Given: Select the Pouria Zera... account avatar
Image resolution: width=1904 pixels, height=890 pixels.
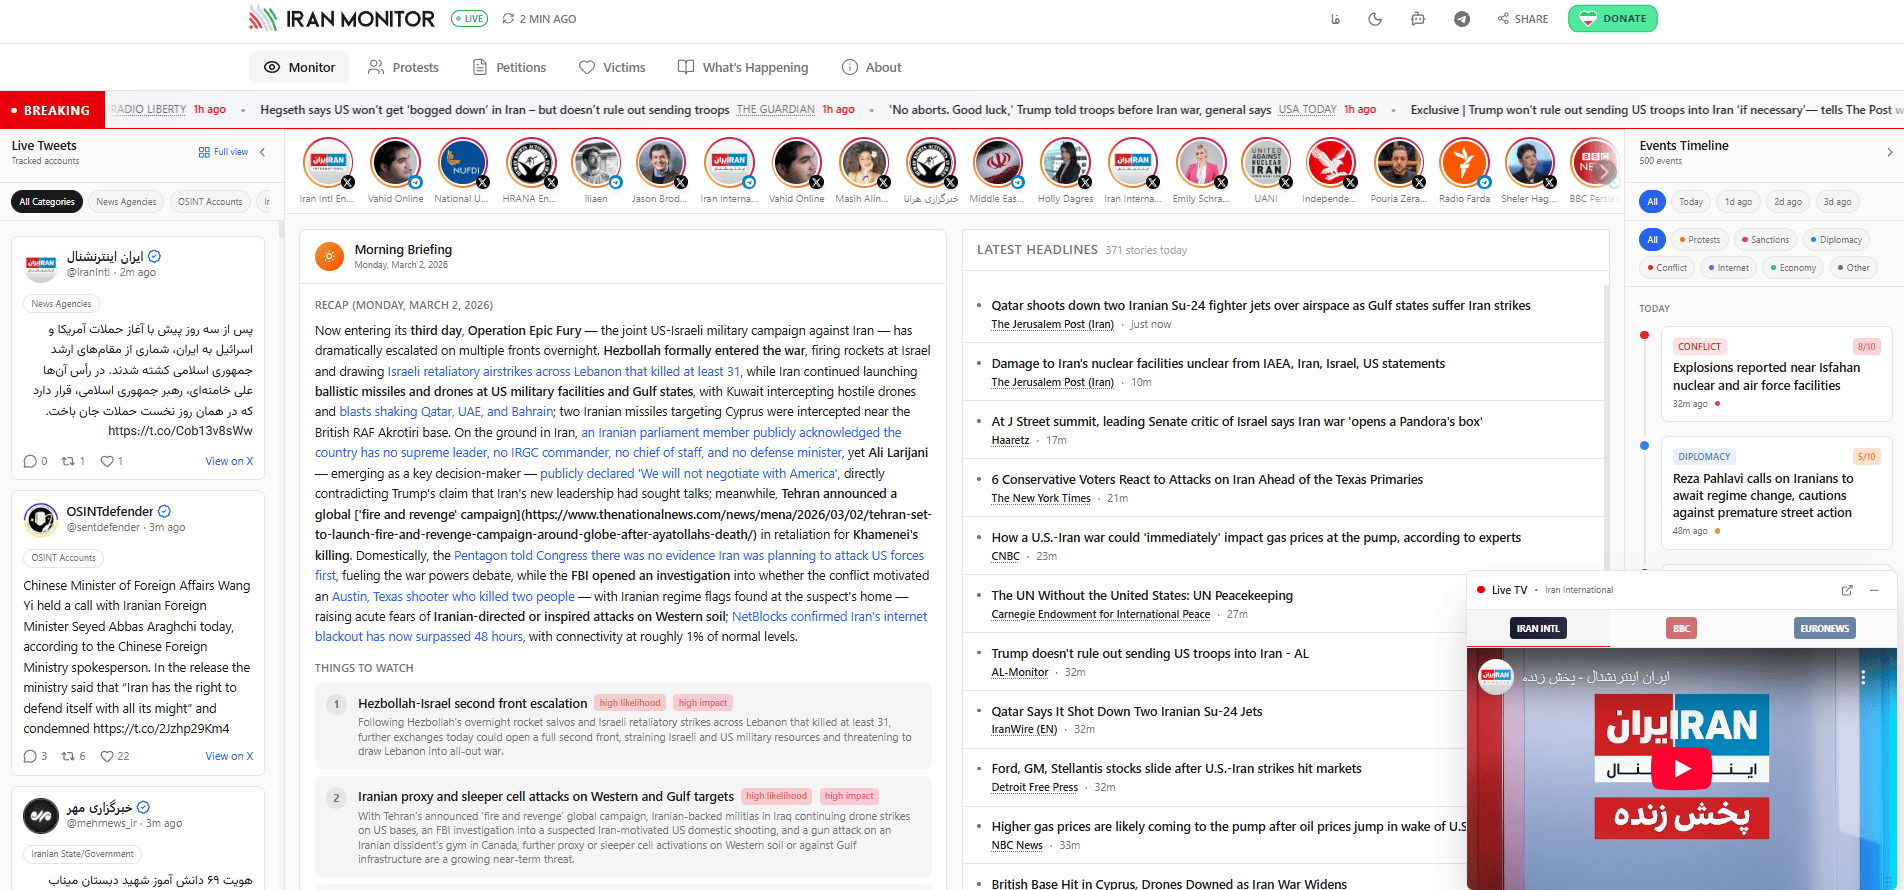Looking at the screenshot, I should [1398, 162].
